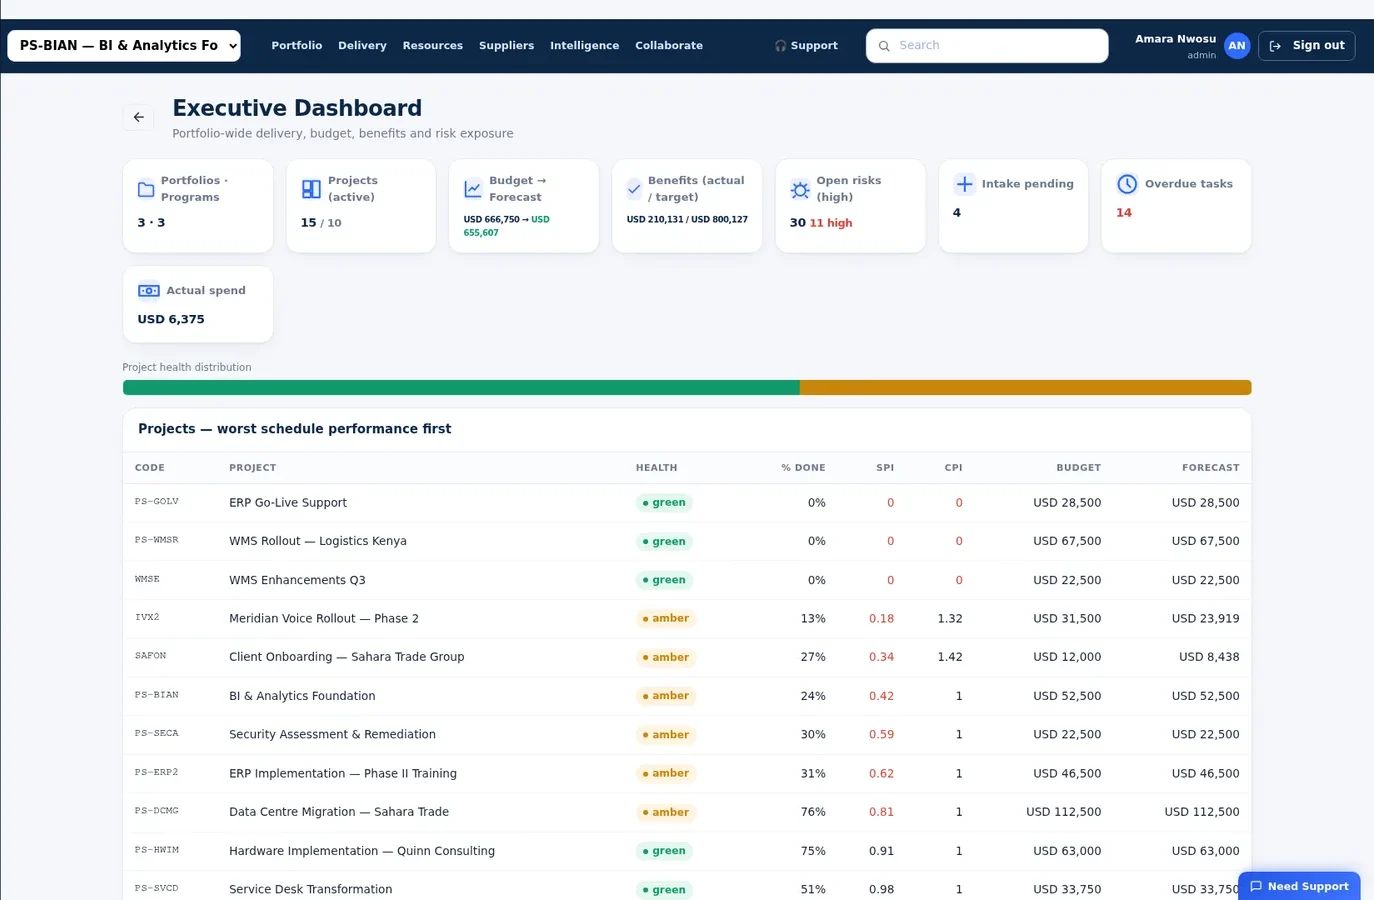1374x900 pixels.
Task: Click the SPI value 0.18
Action: [881, 619]
